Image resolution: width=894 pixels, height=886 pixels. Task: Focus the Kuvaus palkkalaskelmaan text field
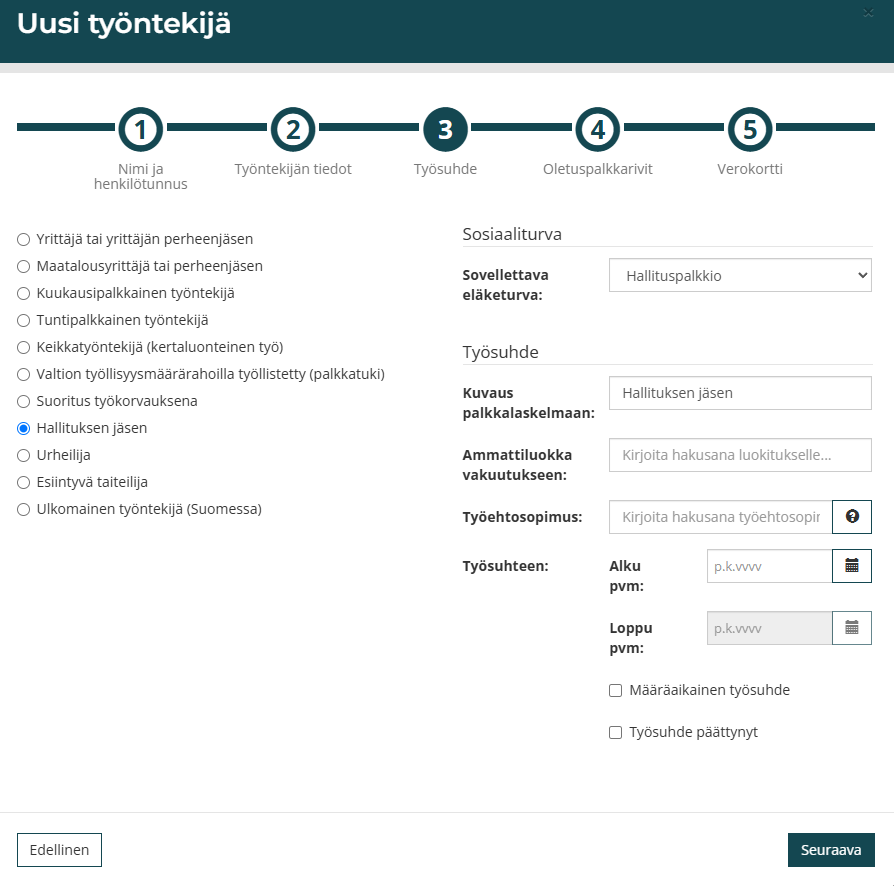pyautogui.click(x=740, y=393)
